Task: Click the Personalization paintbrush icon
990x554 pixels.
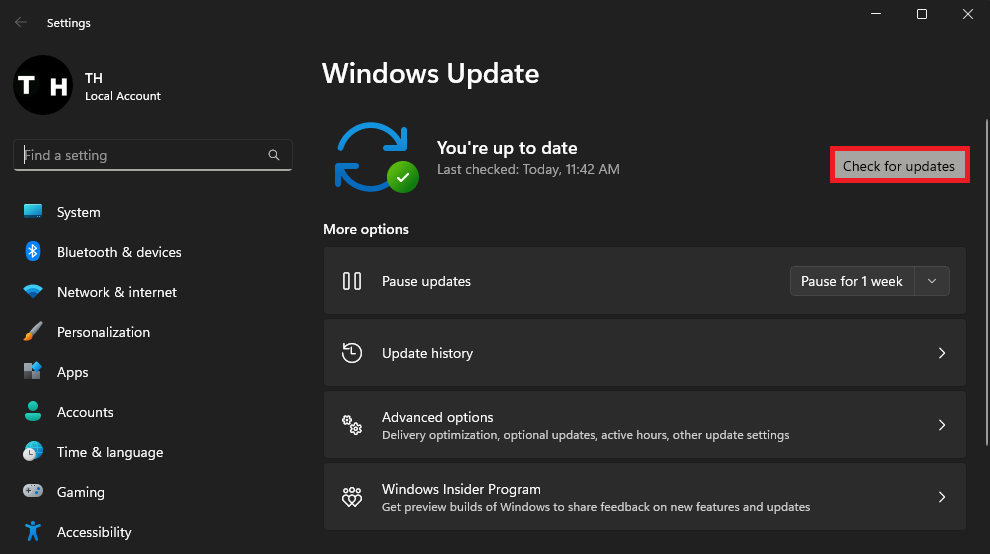Action: (33, 331)
